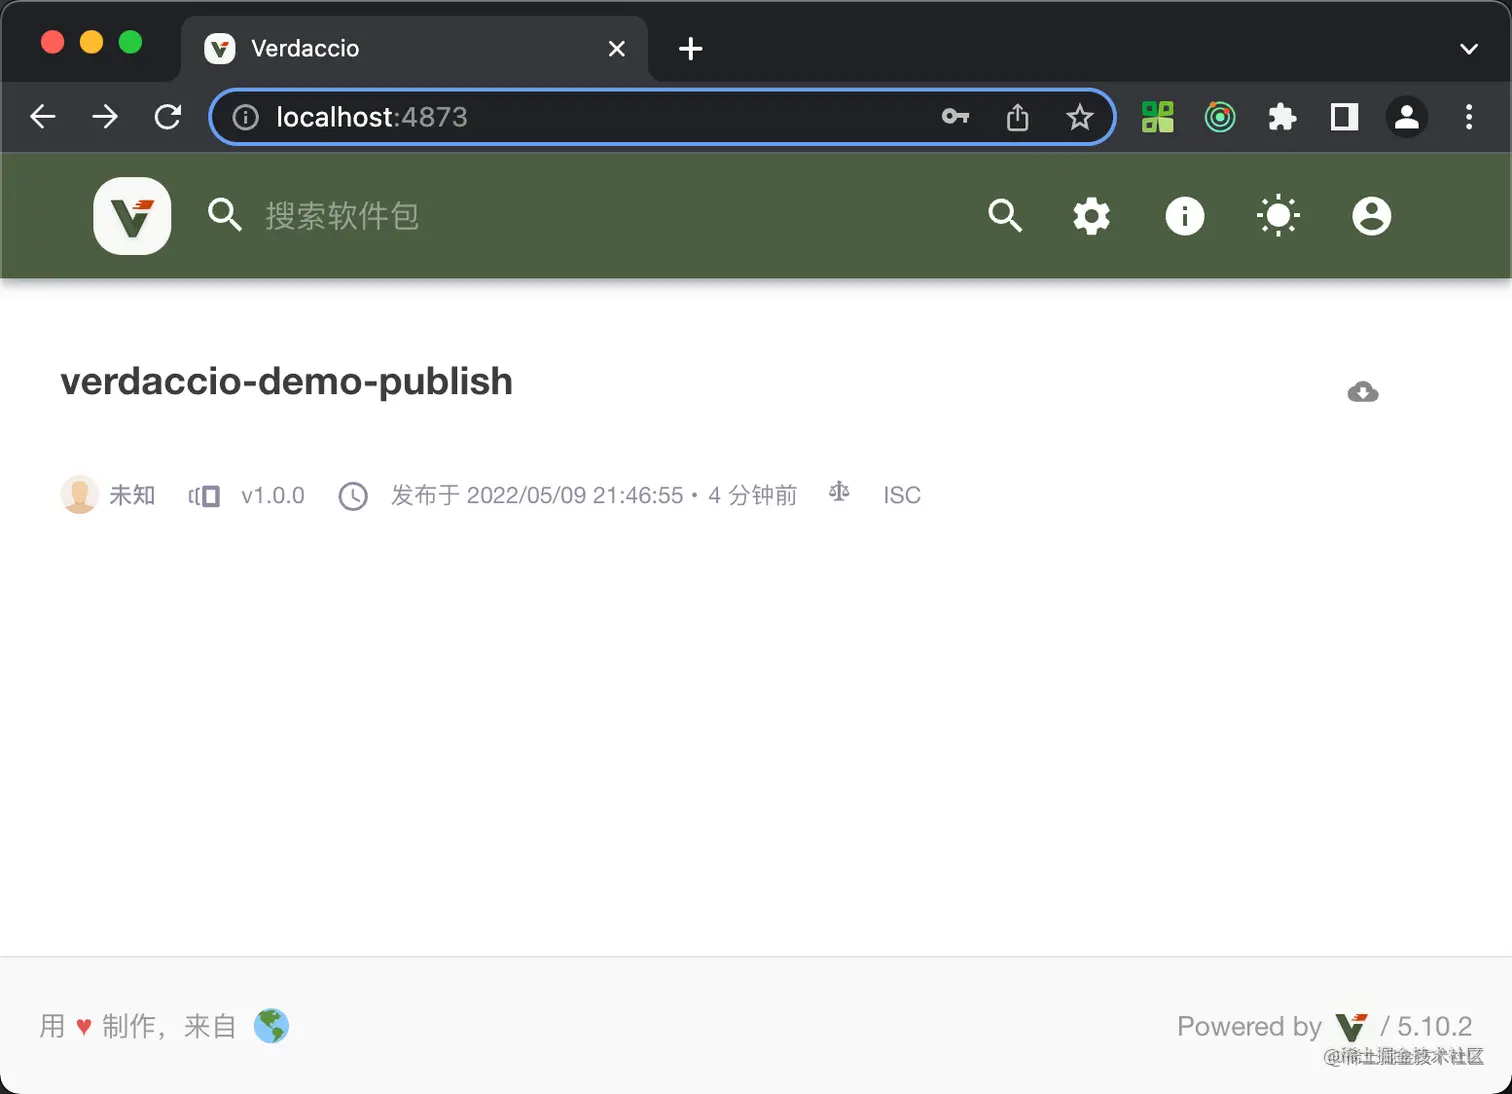1512x1094 pixels.
Task: Click the search magnifier in the green header
Action: (x=1006, y=215)
